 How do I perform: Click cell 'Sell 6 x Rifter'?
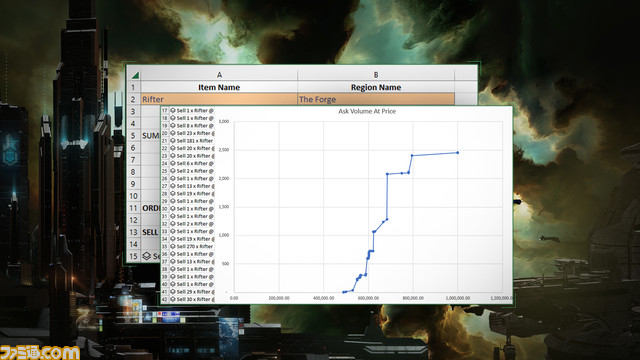(192, 163)
